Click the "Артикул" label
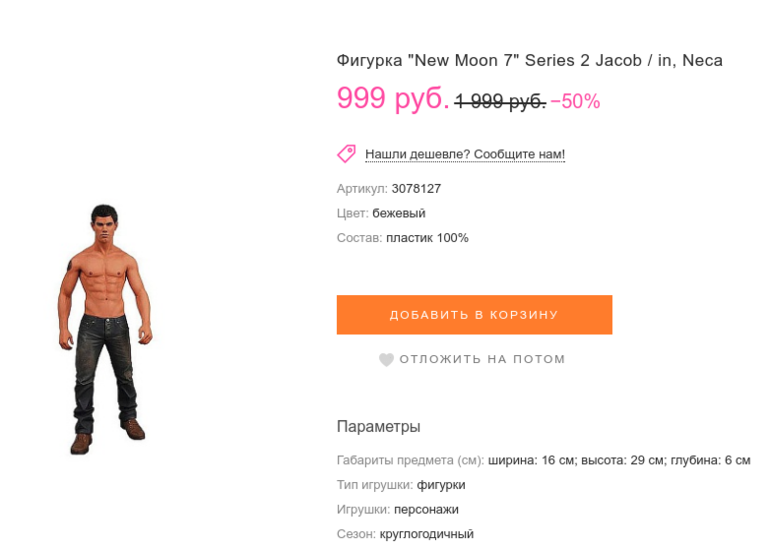The width and height of the screenshot is (770, 549). [362, 188]
